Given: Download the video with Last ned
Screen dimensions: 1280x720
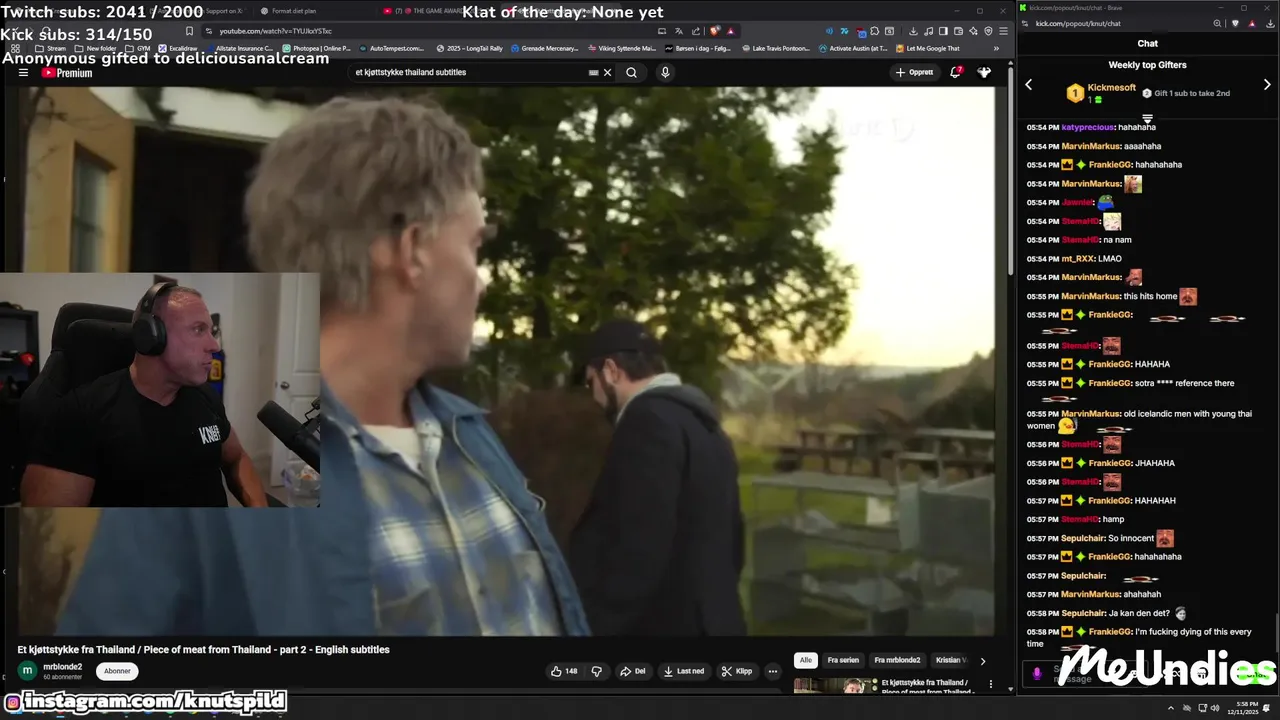Looking at the screenshot, I should pyautogui.click(x=684, y=671).
